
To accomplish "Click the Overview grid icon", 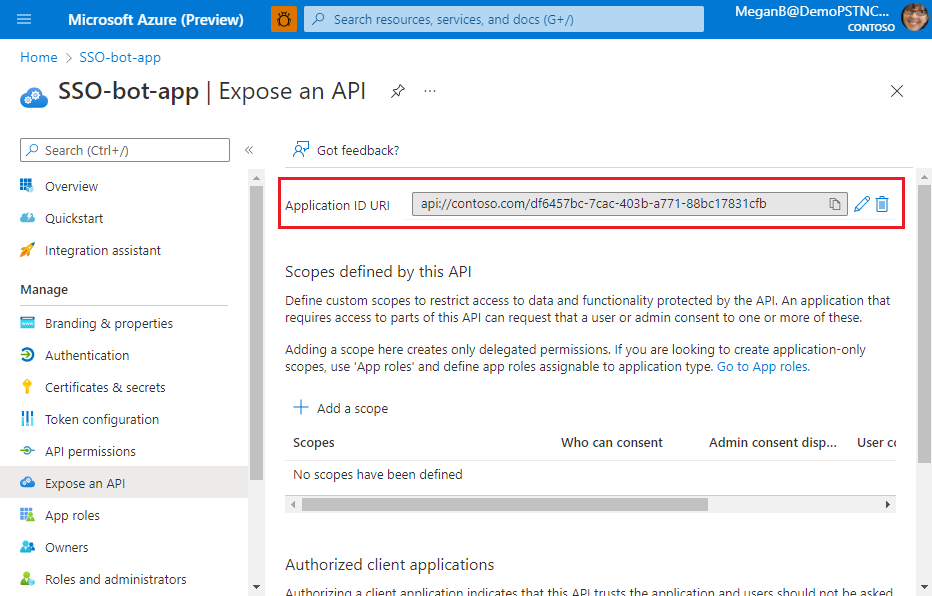I will point(27,185).
